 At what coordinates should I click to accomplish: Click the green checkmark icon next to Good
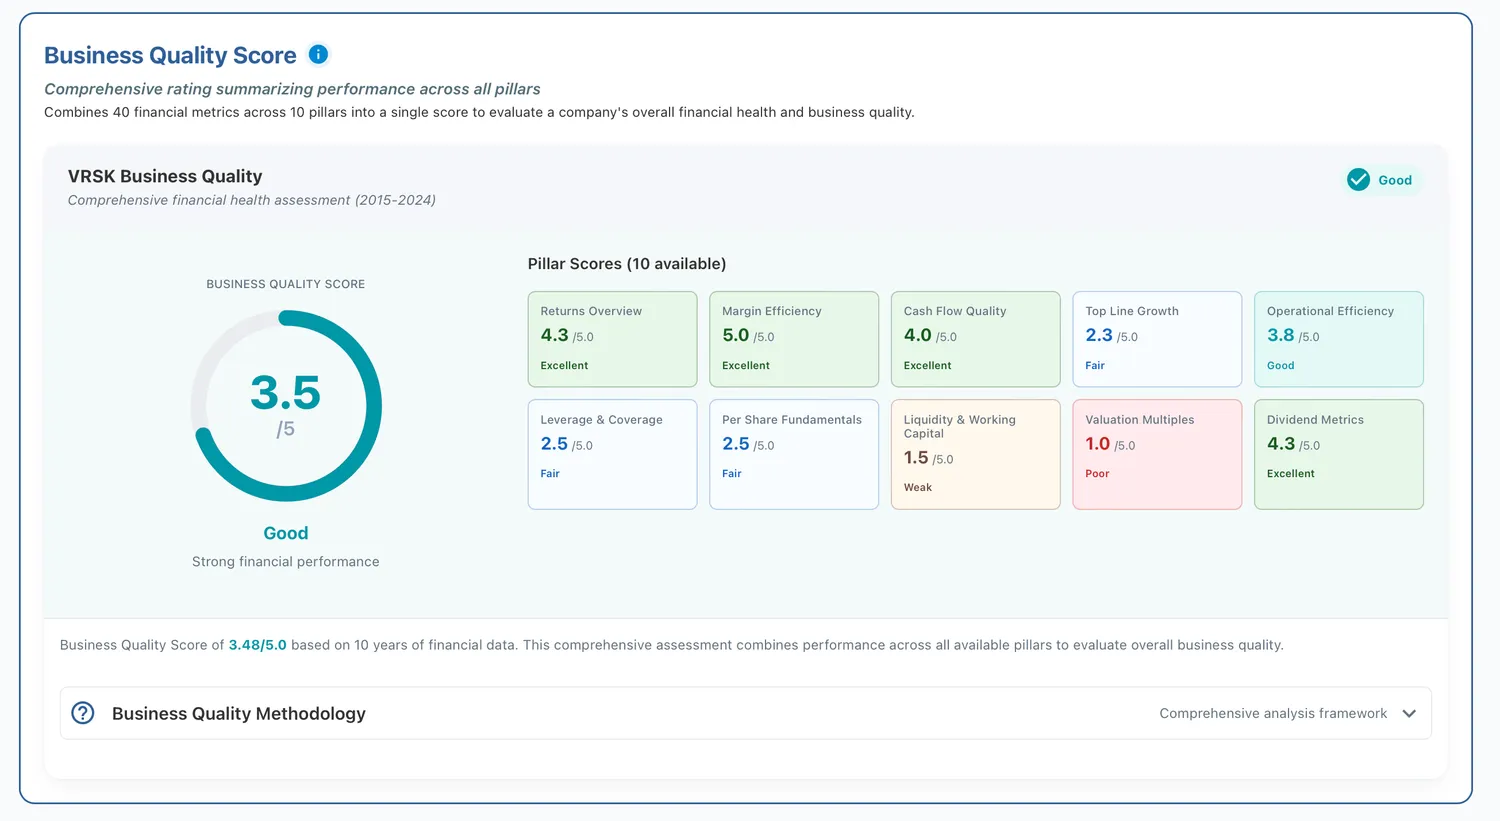1358,180
